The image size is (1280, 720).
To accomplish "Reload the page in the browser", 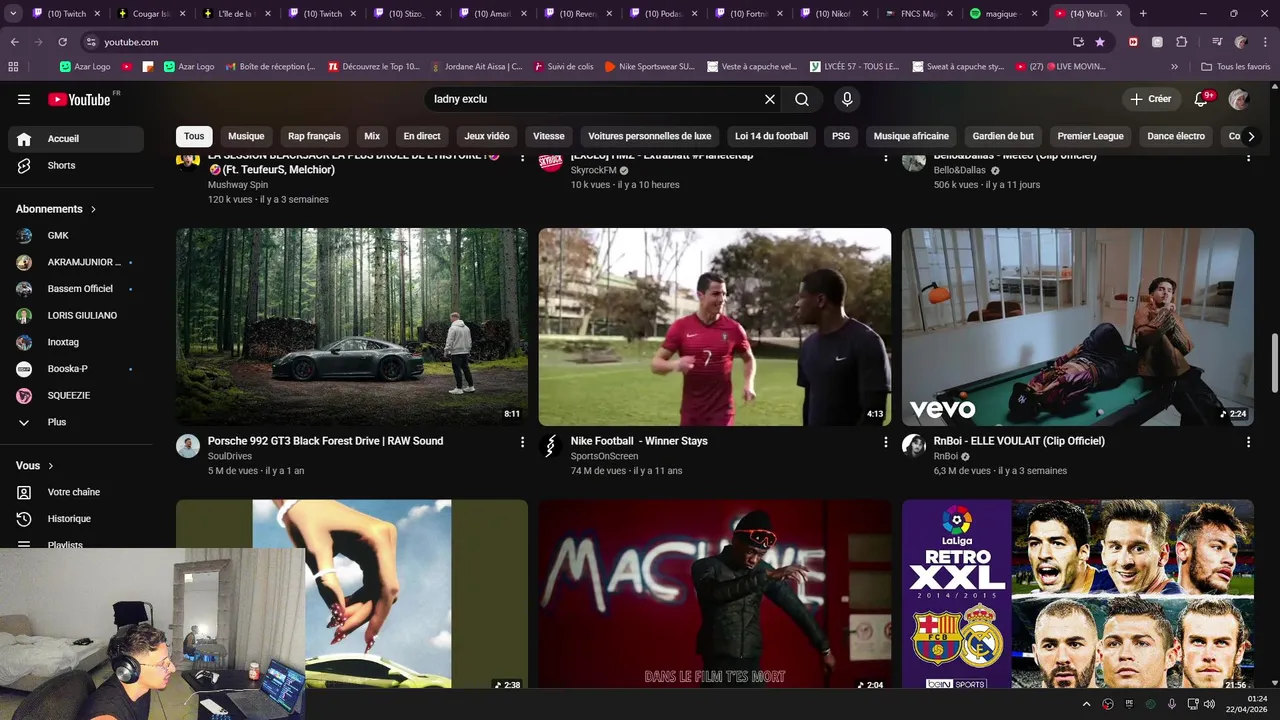I will coord(62,42).
